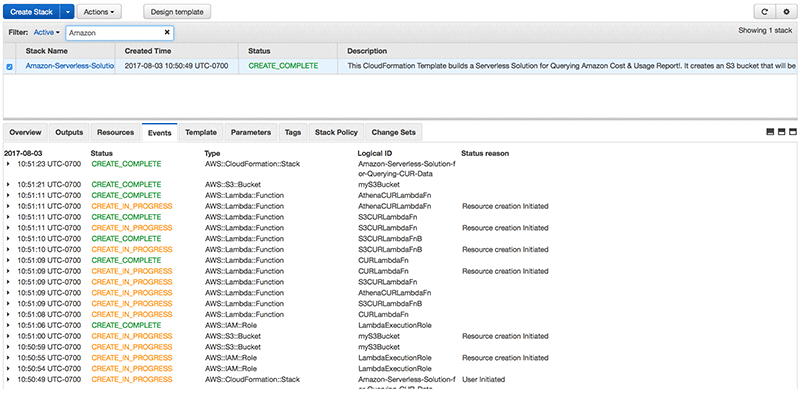
Task: Click LambdaExecutionRole logical ID at 10:50:54
Action: pyautogui.click(x=395, y=369)
